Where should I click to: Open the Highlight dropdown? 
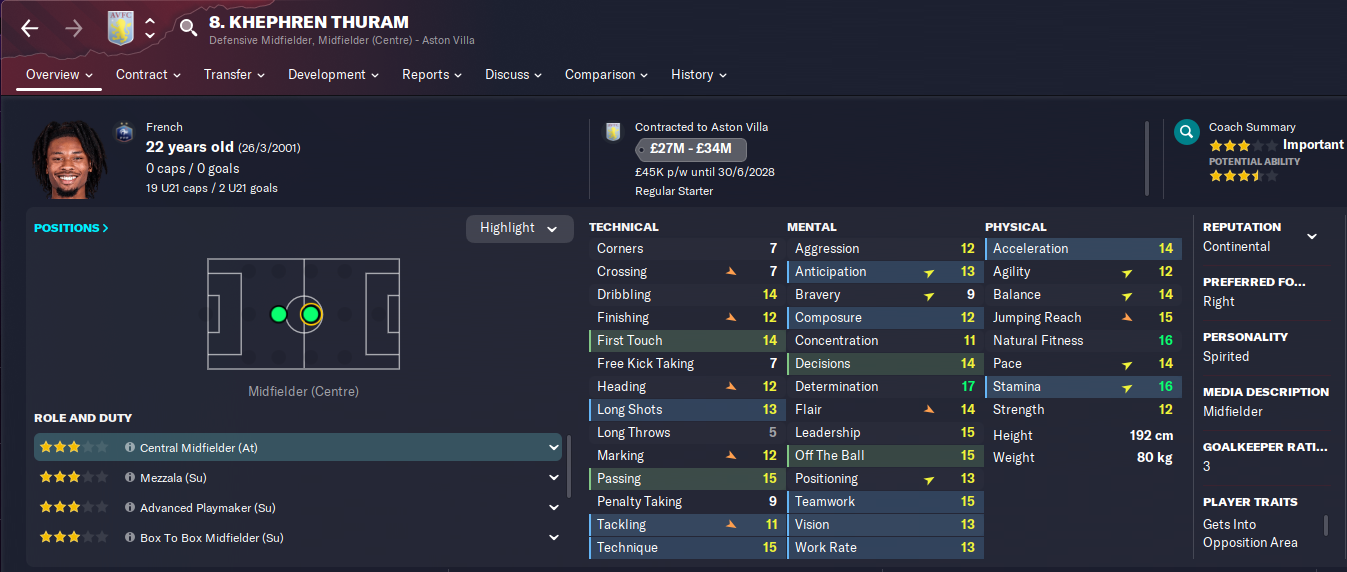pyautogui.click(x=520, y=228)
